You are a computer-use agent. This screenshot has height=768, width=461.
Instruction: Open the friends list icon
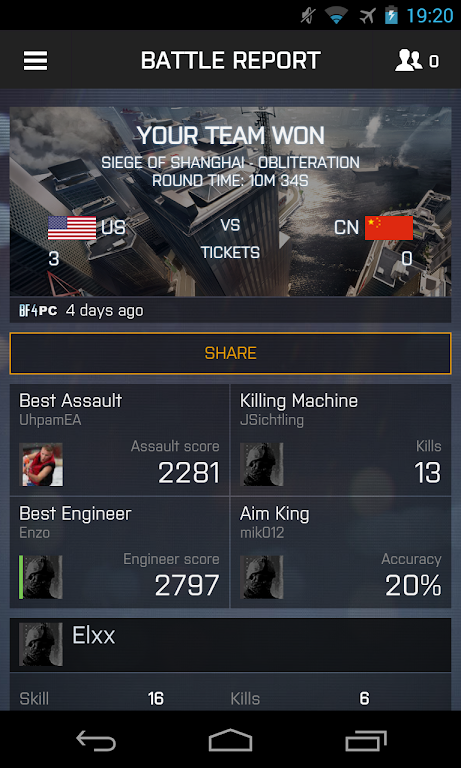click(409, 61)
